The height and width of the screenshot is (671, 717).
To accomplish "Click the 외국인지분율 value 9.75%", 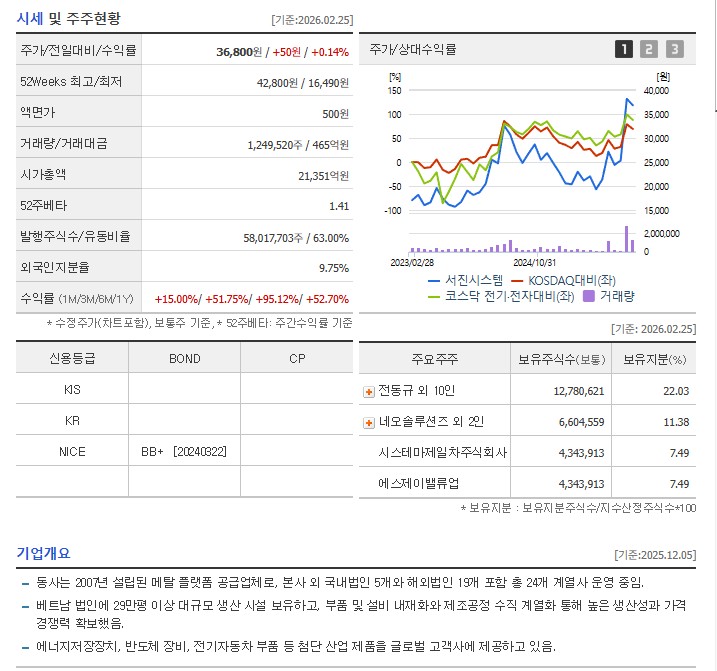I will (334, 268).
